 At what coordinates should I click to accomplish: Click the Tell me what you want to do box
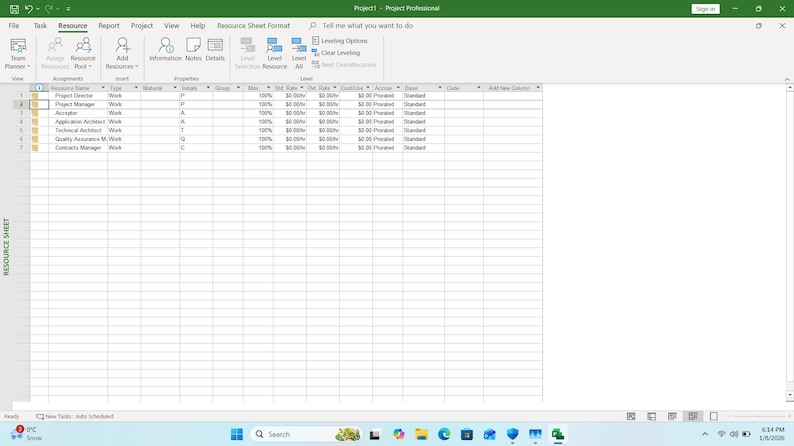coord(367,25)
